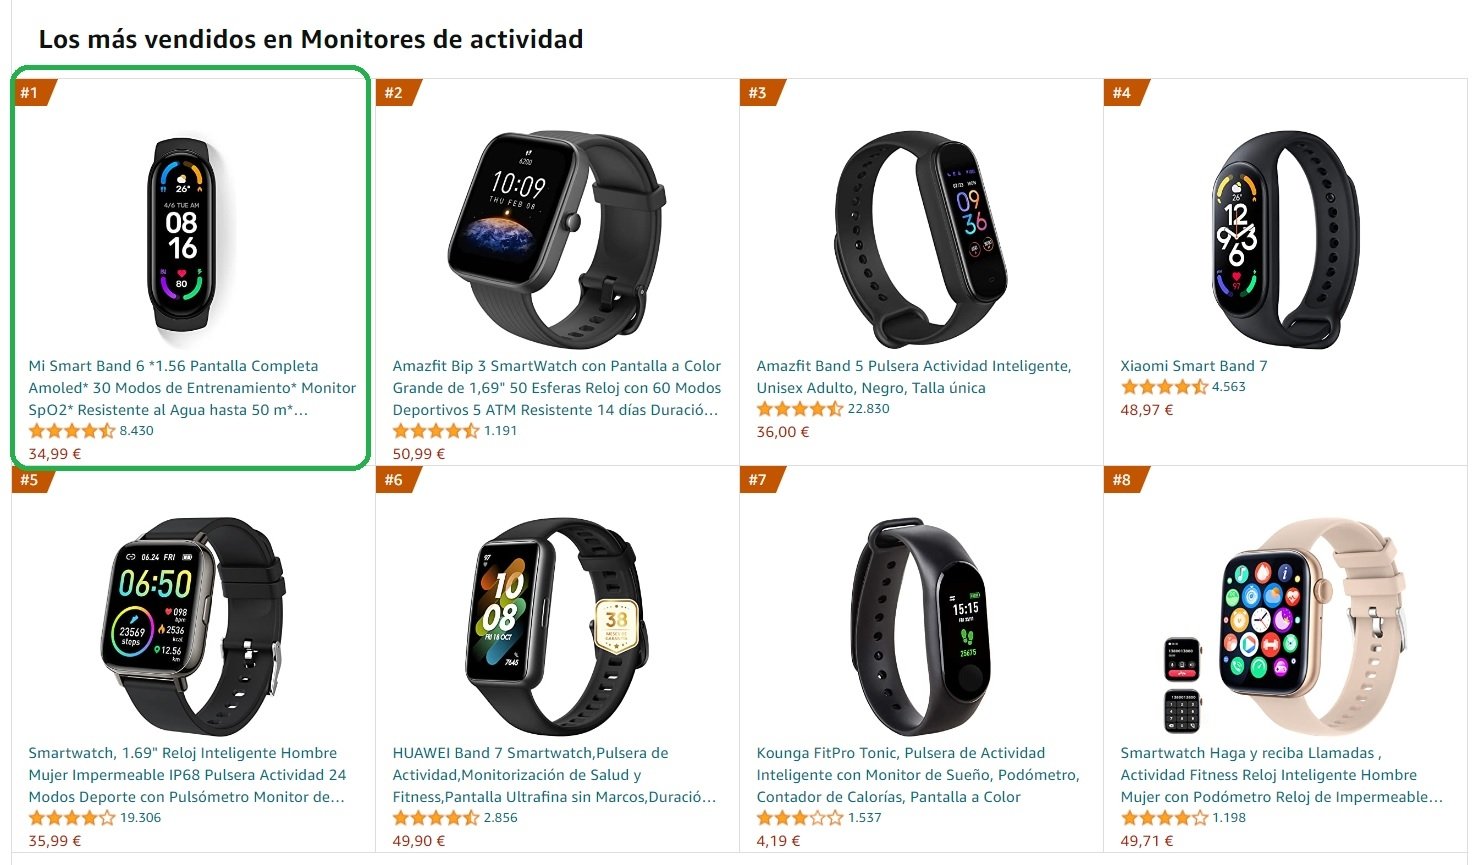
Task: Select the Xiaomi Smart Band 7 title link
Action: [x=1193, y=366]
